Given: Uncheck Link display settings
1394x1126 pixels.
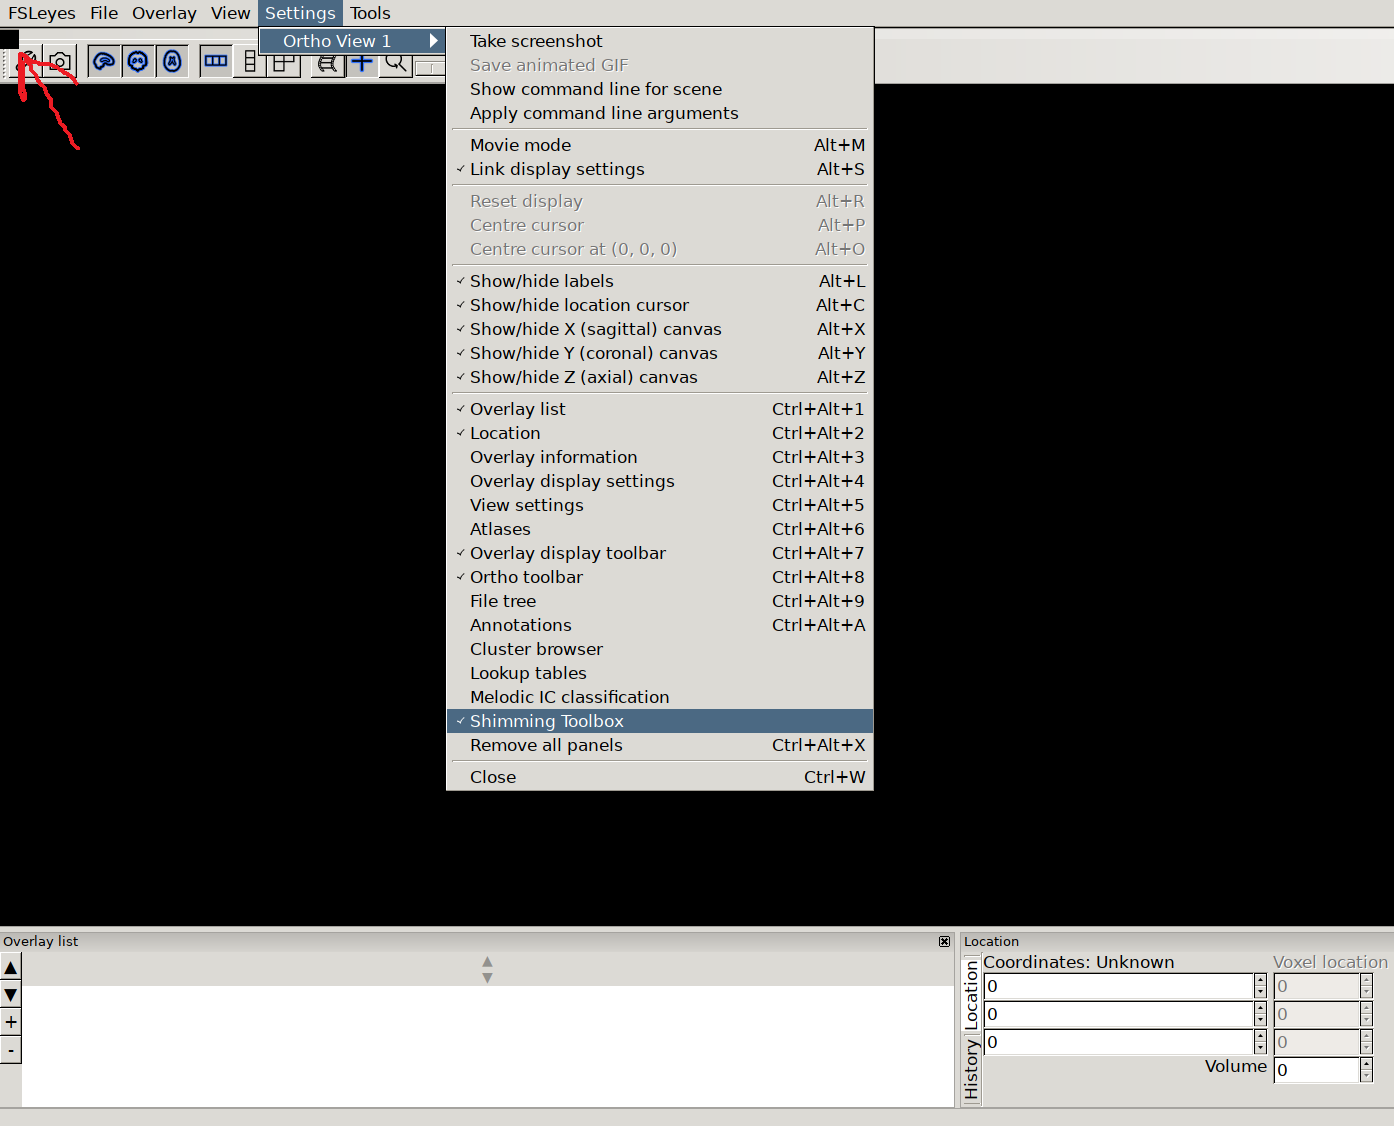Looking at the screenshot, I should 557,169.
